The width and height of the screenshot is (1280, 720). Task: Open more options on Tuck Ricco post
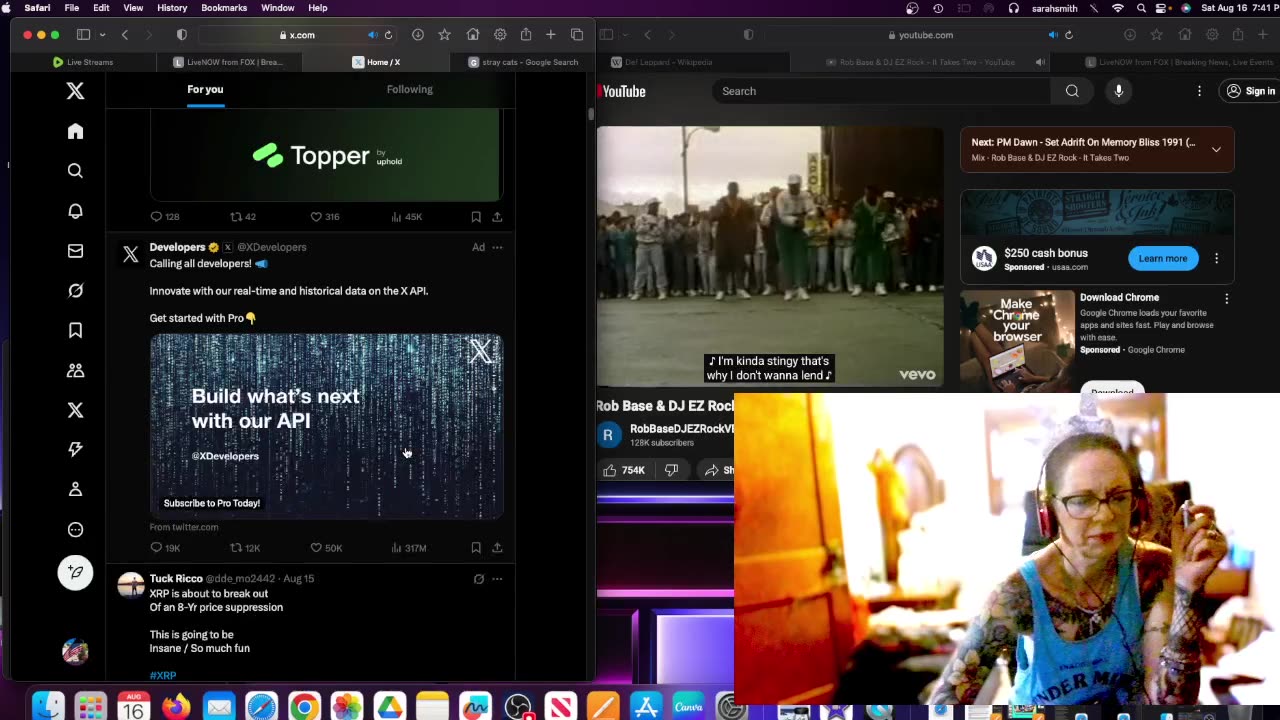[497, 579]
